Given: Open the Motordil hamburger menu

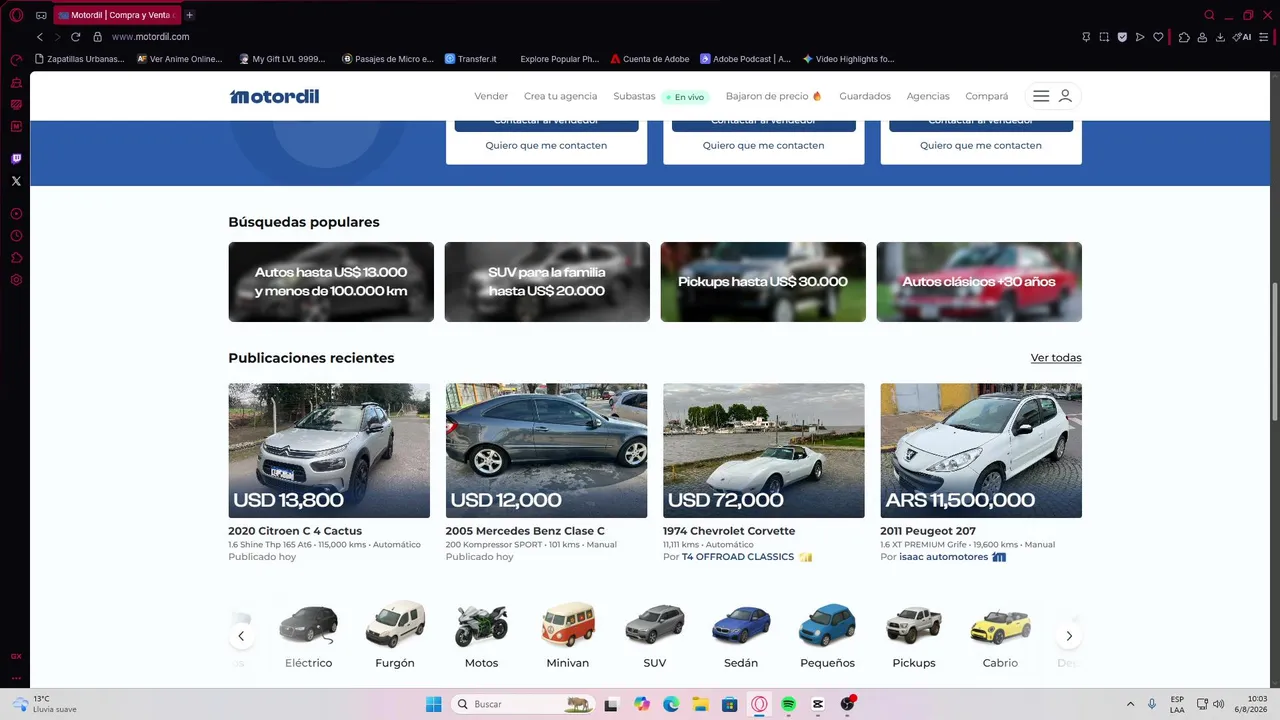Looking at the screenshot, I should pyautogui.click(x=1041, y=96).
